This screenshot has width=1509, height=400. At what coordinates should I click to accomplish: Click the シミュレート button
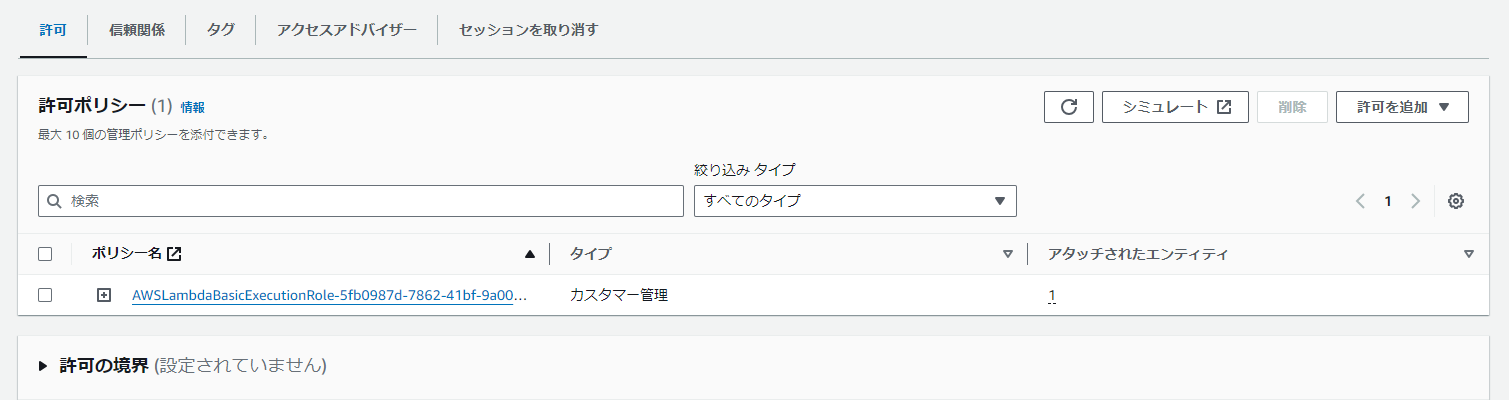coord(1175,107)
